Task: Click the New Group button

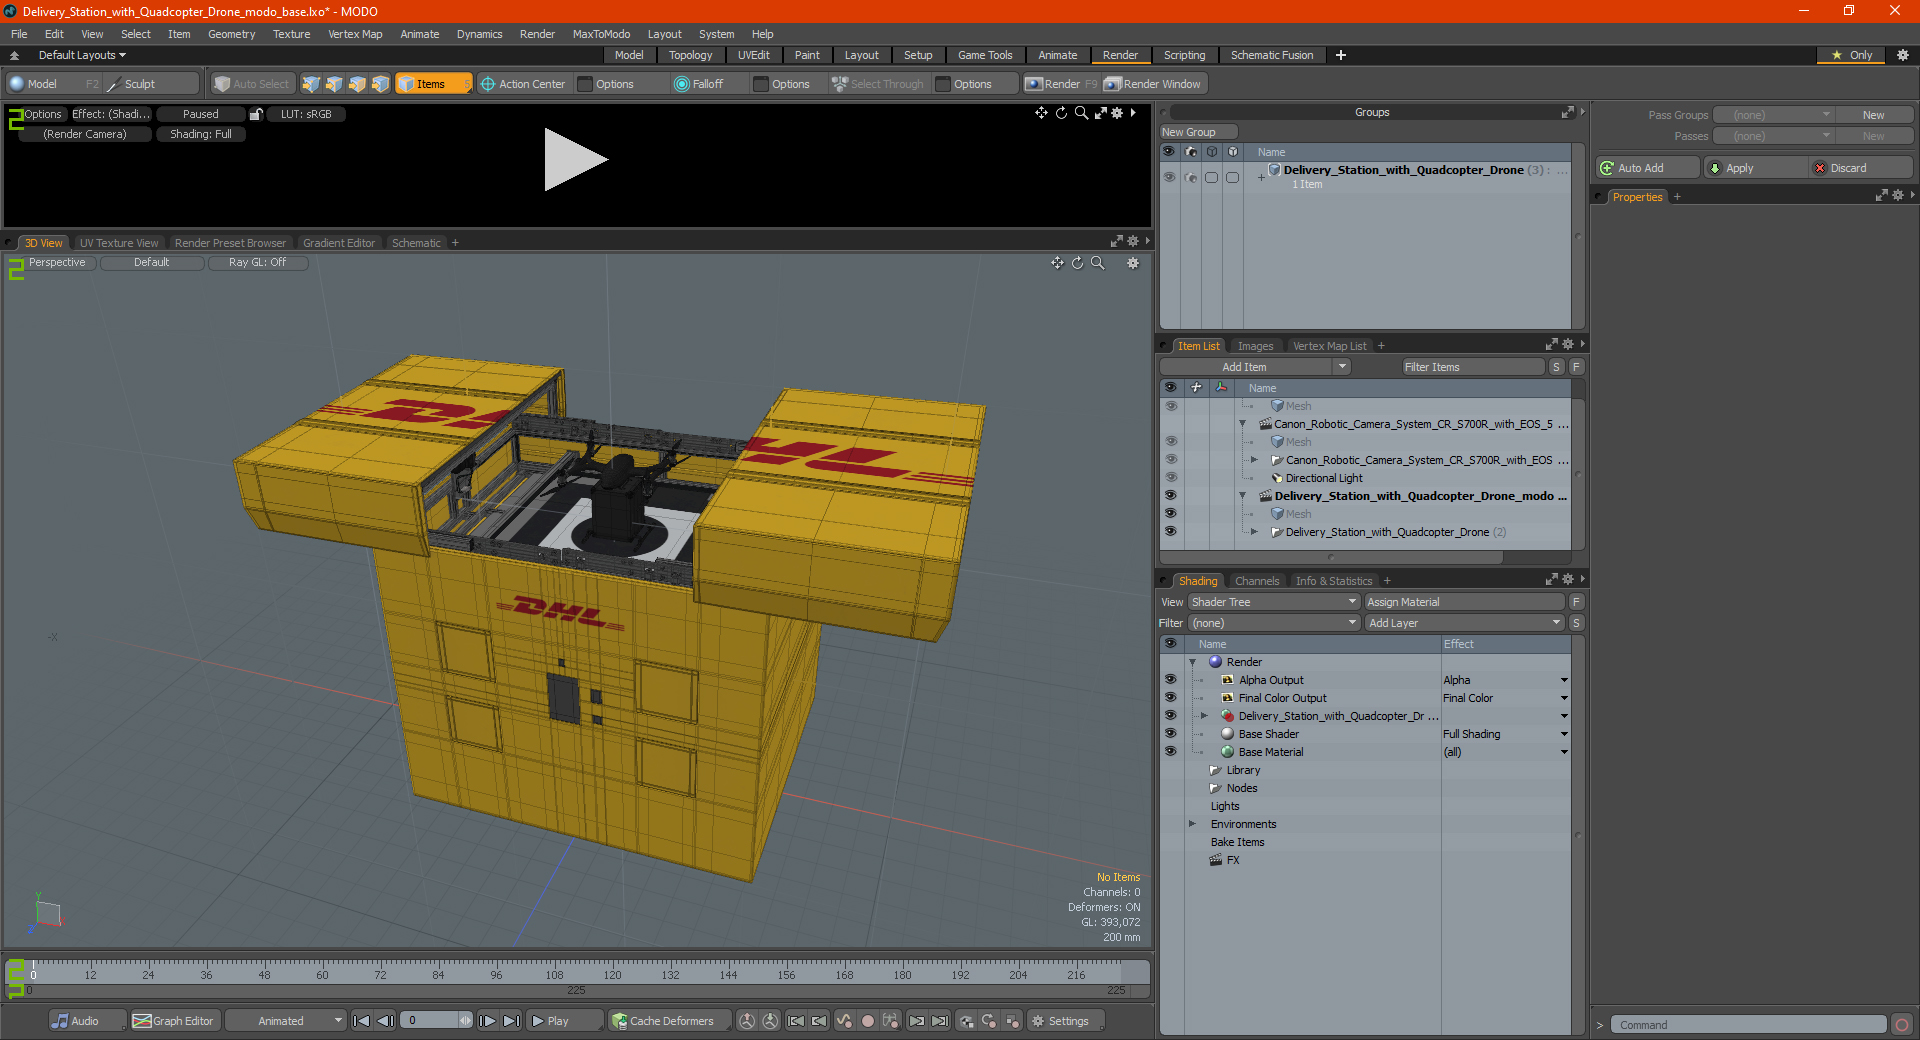Action: [x=1198, y=132]
